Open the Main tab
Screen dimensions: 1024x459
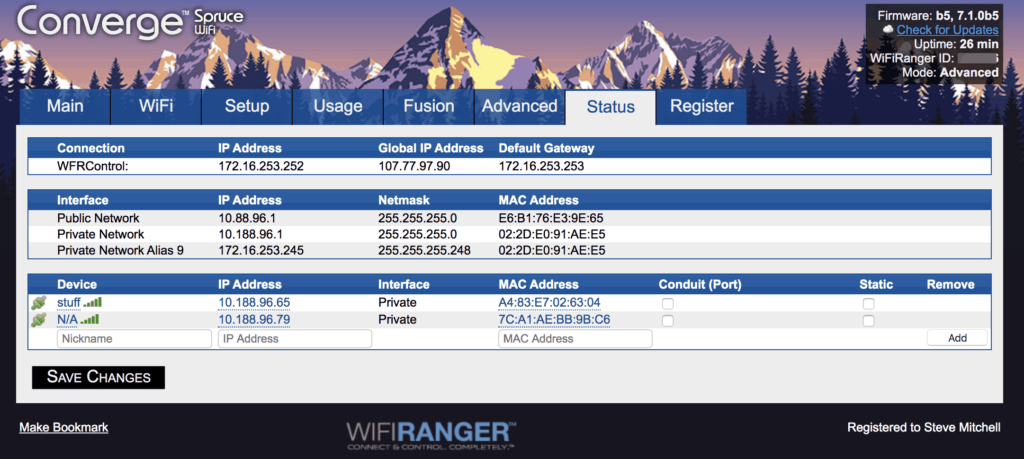pyautogui.click(x=65, y=107)
